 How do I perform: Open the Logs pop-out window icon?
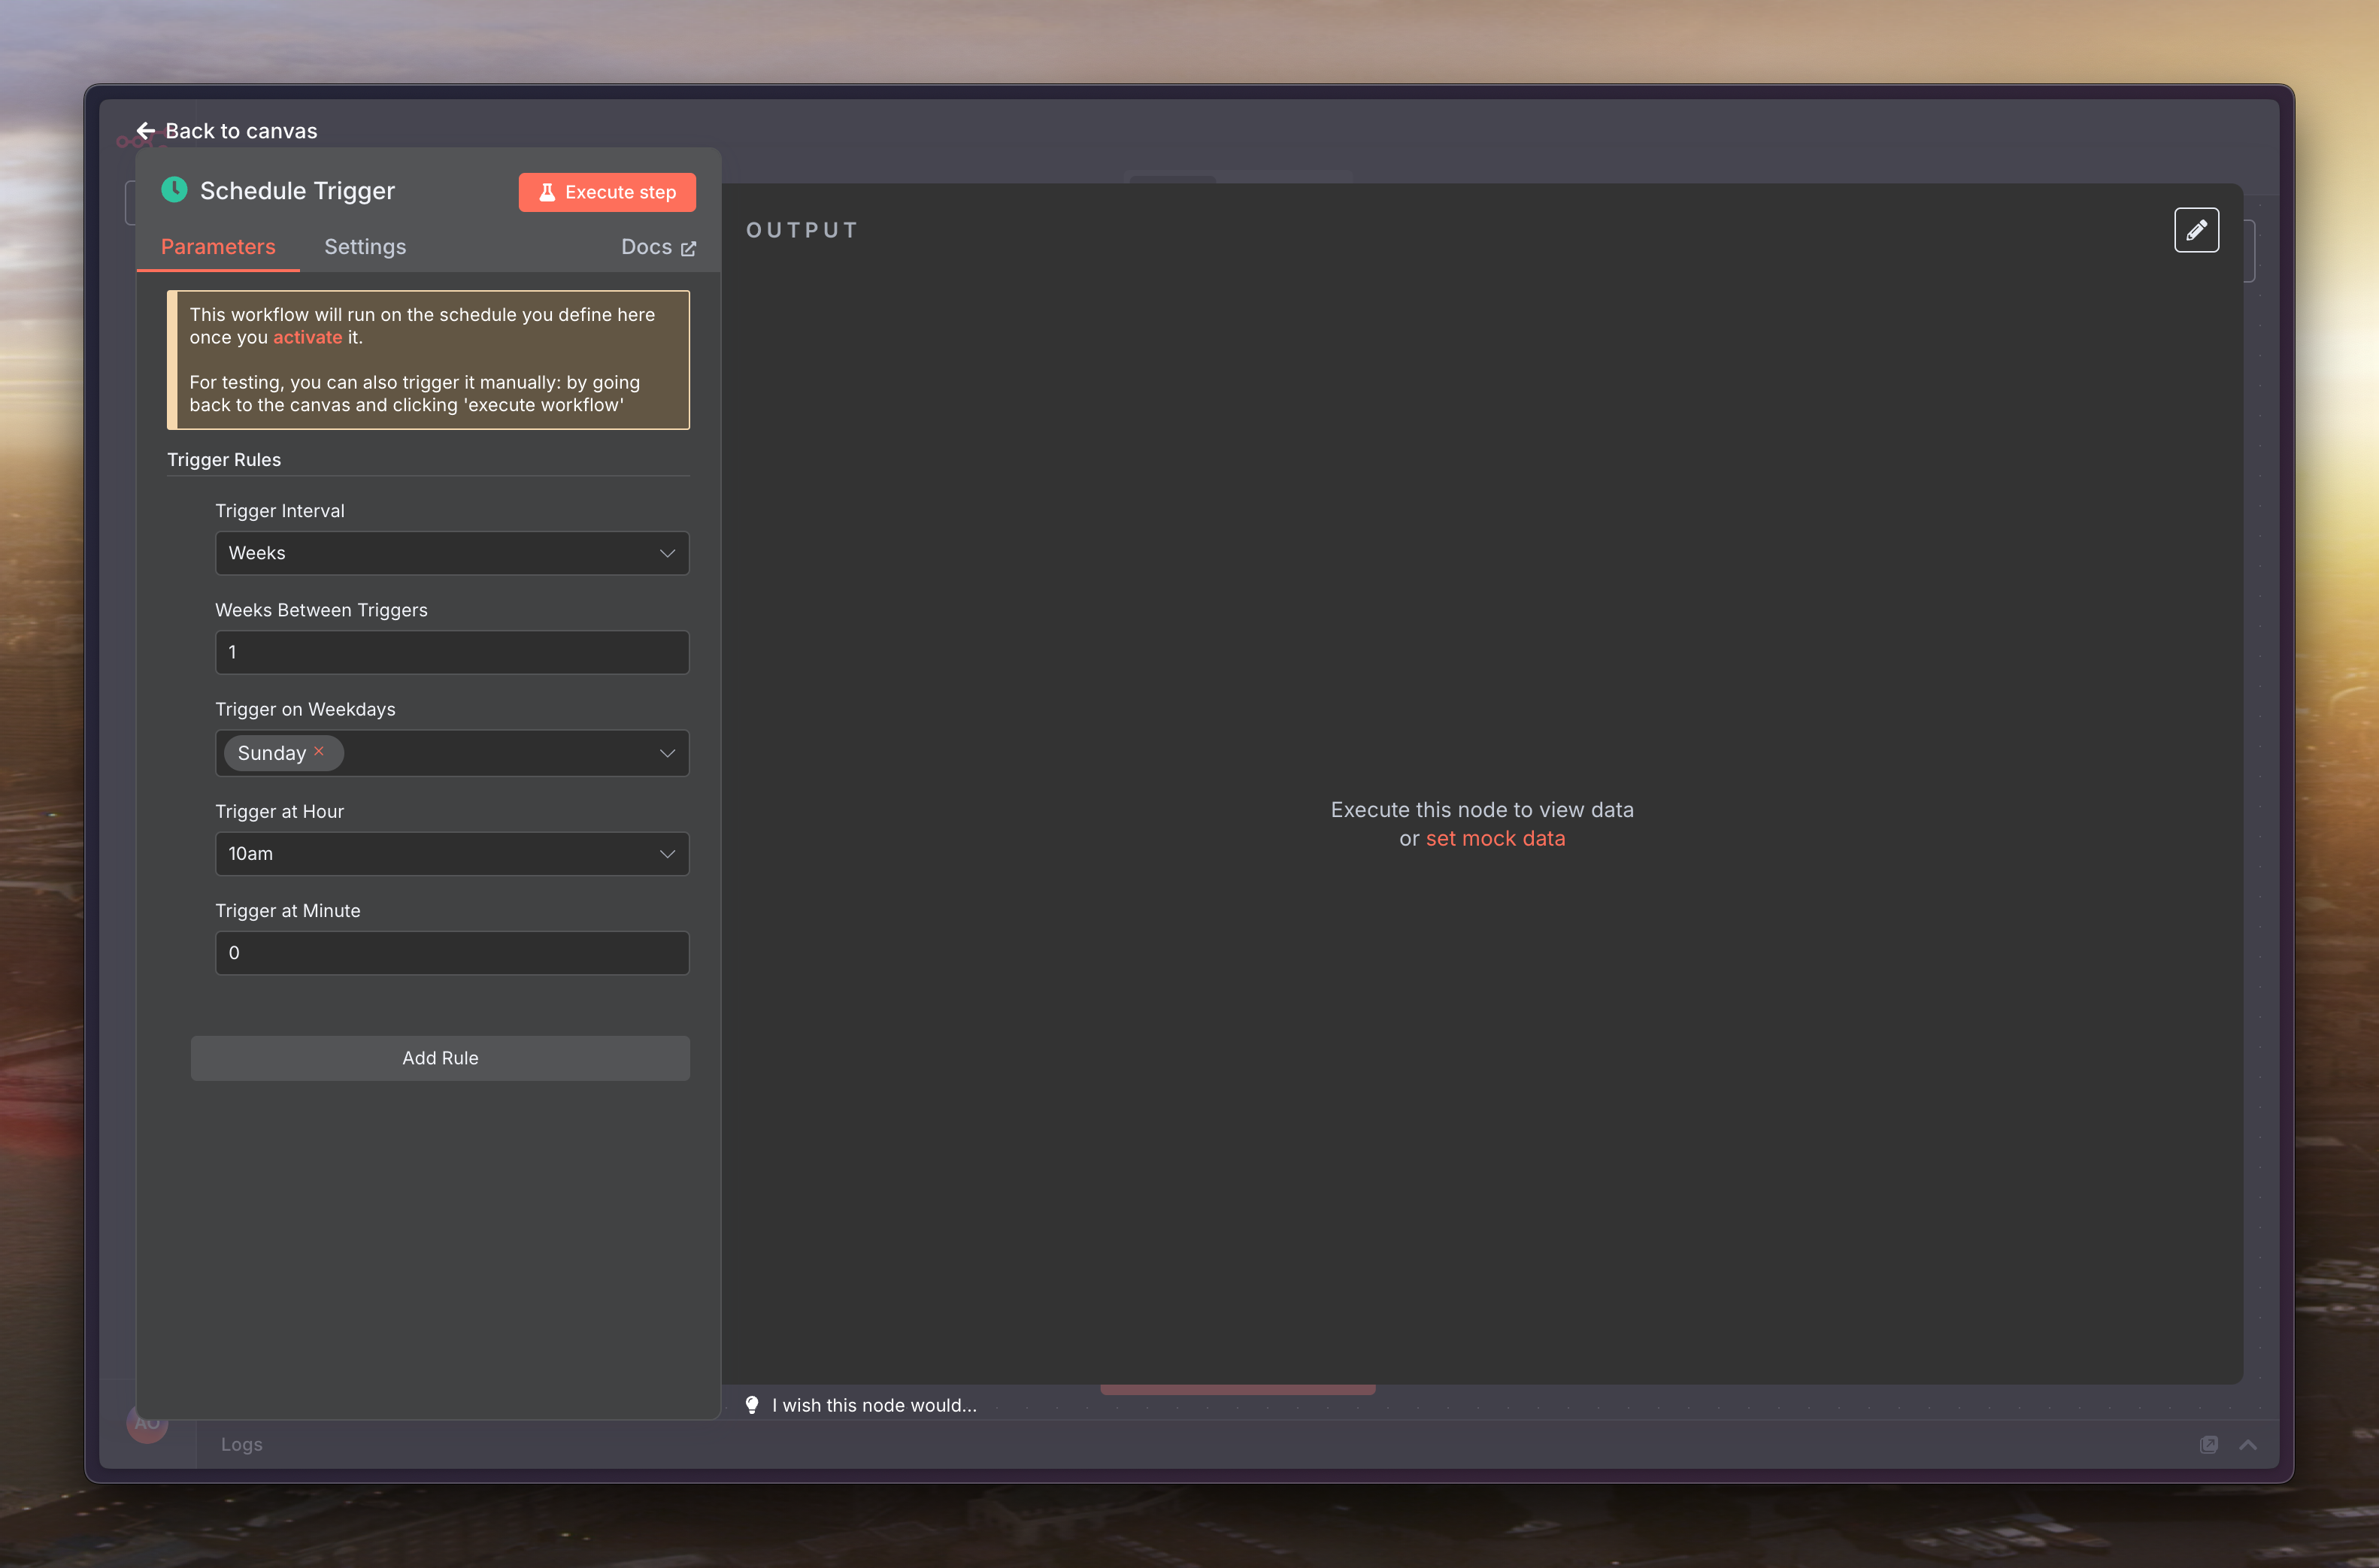coord(2209,1444)
